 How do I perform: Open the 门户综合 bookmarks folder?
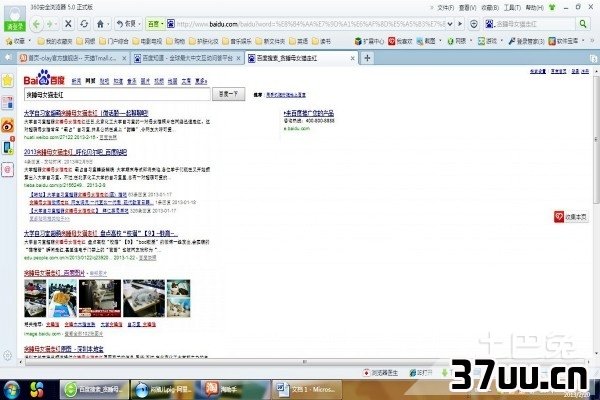(114, 41)
